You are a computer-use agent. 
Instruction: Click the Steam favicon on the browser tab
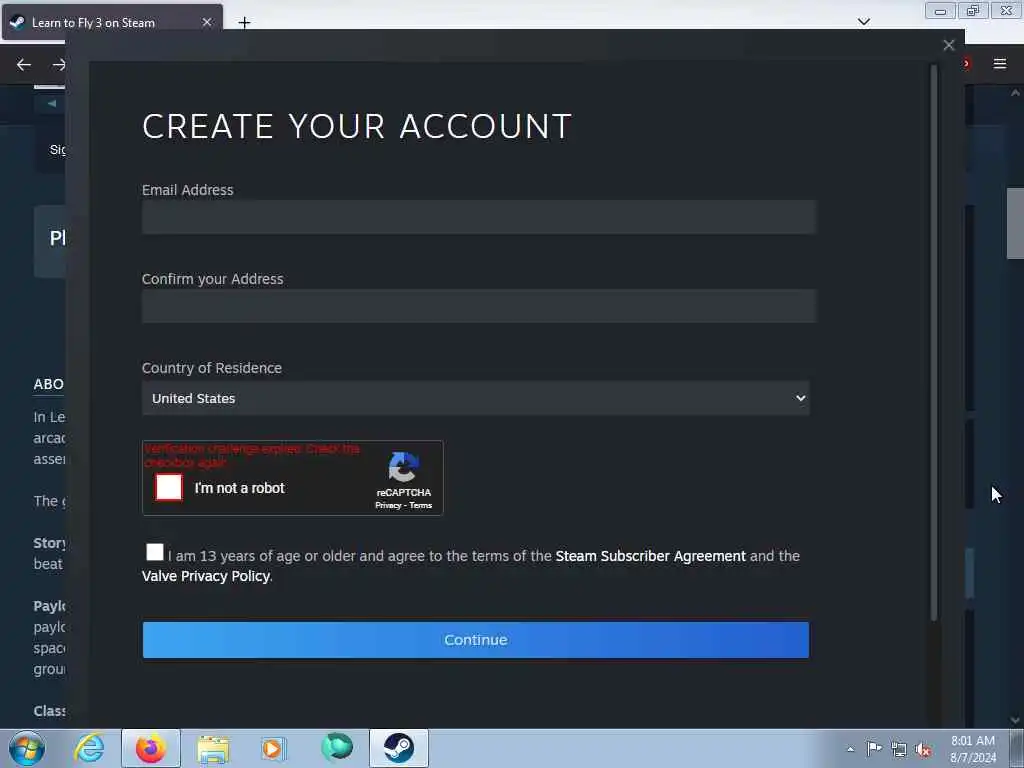(17, 22)
